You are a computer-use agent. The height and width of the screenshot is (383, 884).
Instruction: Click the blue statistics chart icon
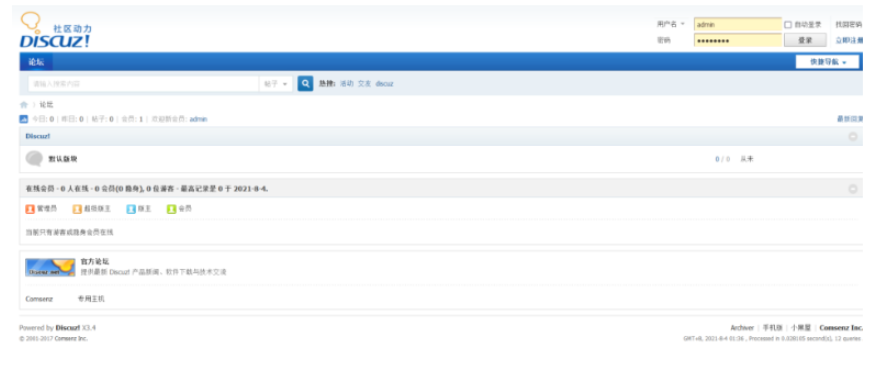(24, 119)
